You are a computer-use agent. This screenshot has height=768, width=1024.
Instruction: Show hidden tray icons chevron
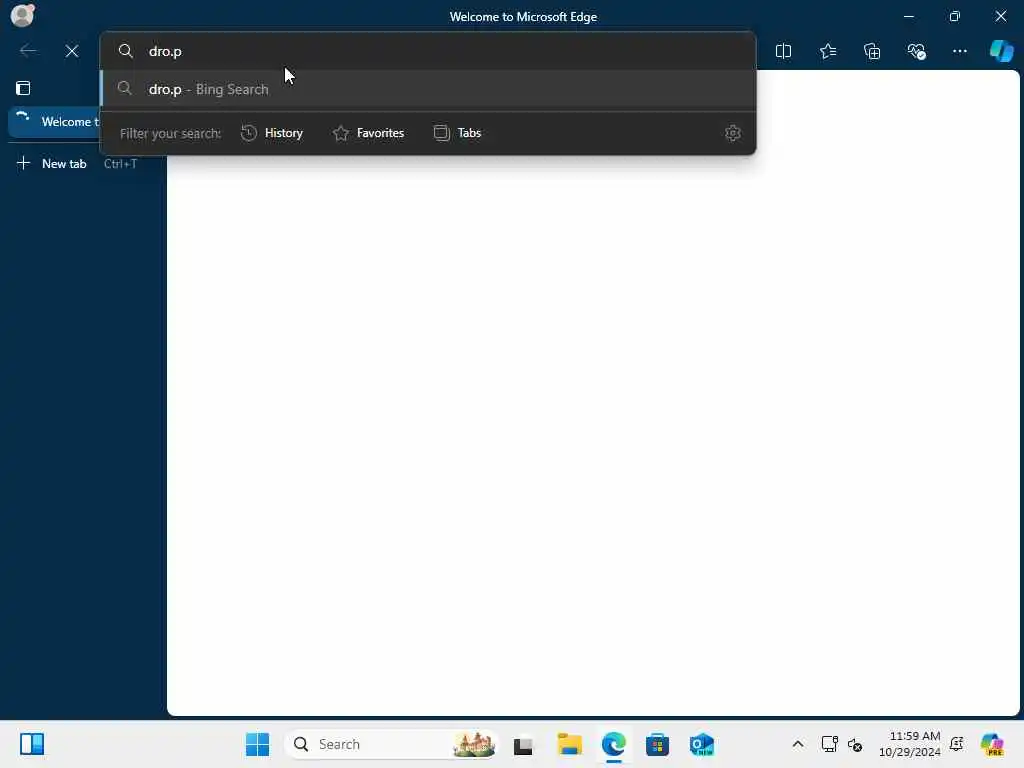(797, 744)
